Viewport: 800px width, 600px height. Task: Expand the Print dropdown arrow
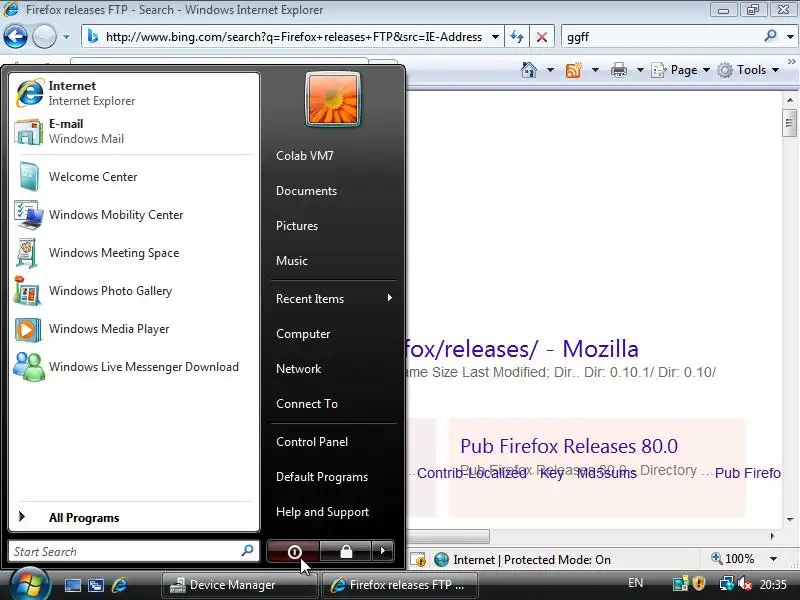pyautogui.click(x=640, y=69)
